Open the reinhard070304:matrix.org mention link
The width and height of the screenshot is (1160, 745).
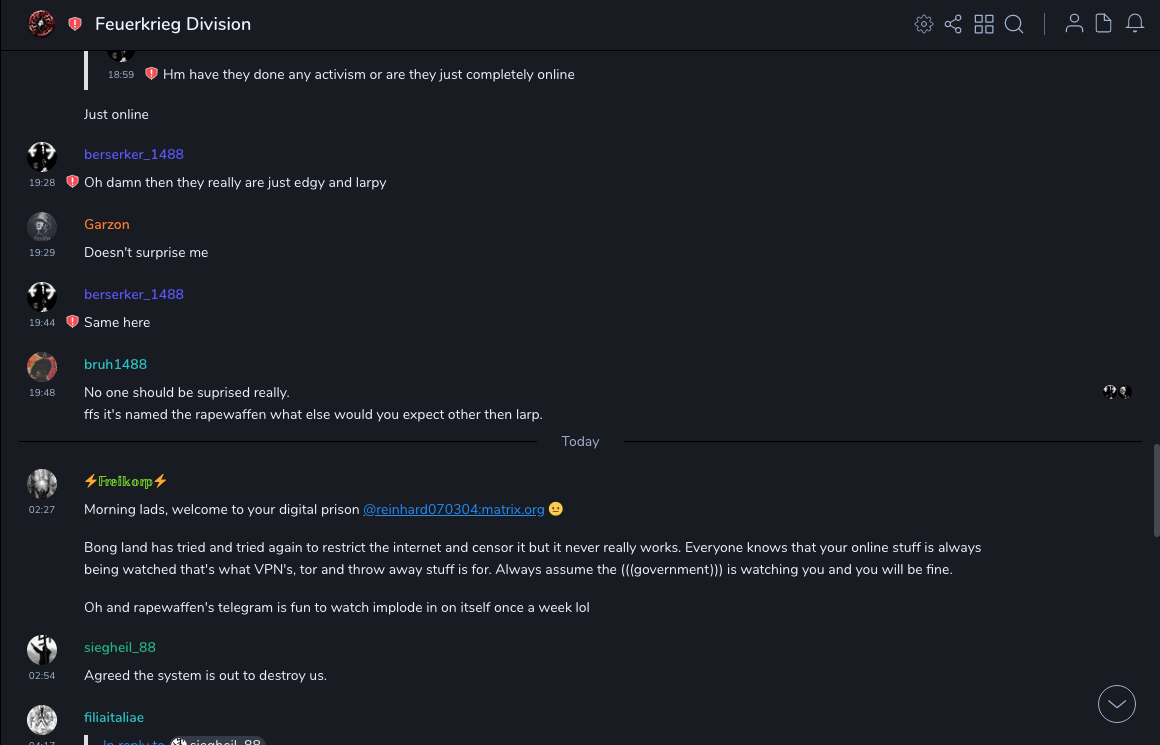point(453,509)
